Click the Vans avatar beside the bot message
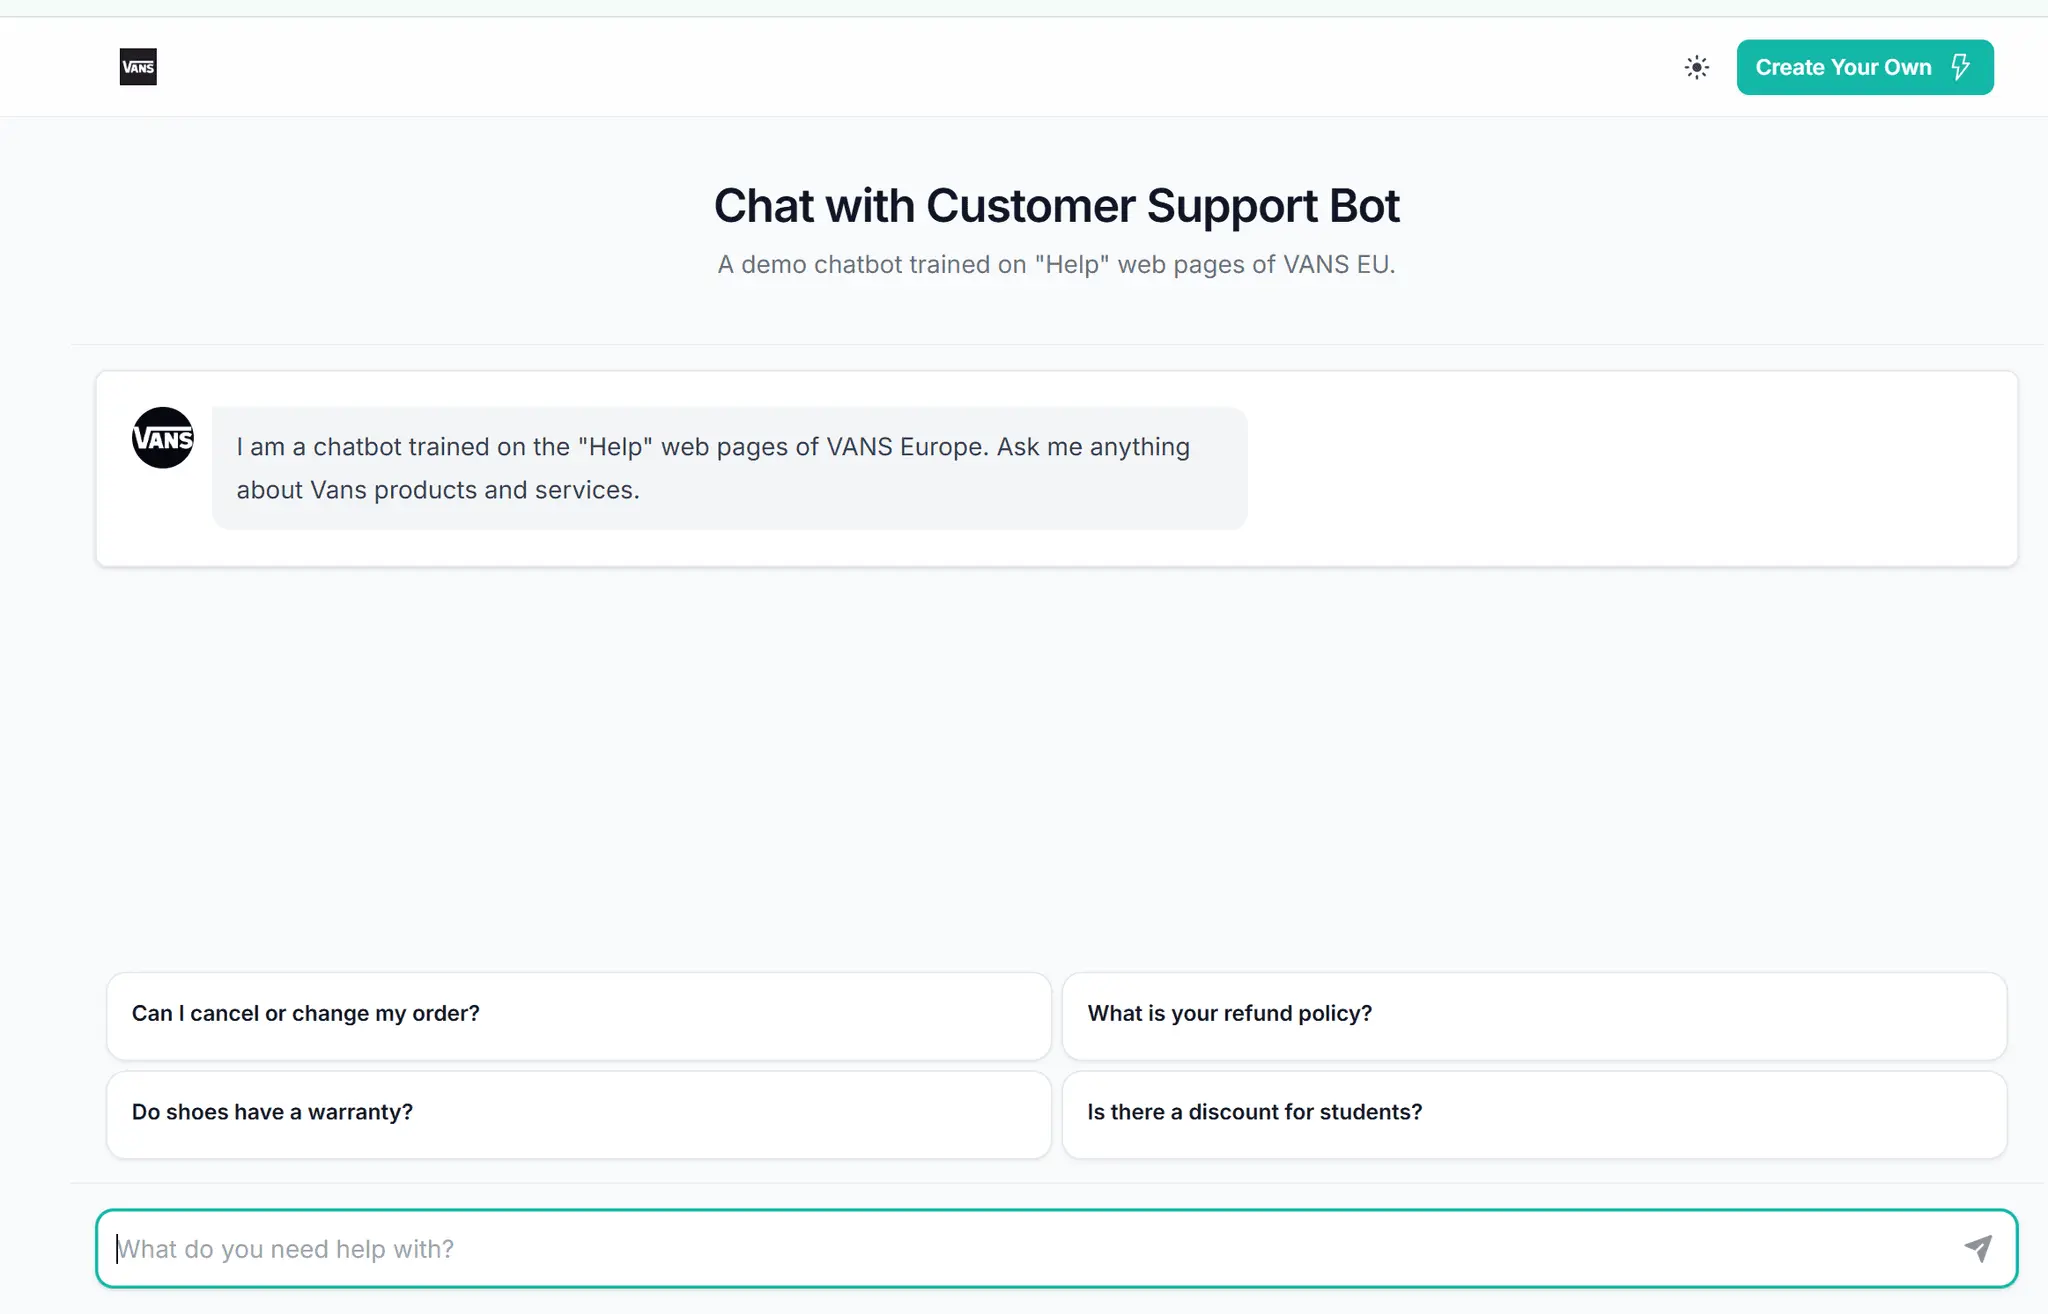The image size is (2048, 1314). click(x=163, y=438)
